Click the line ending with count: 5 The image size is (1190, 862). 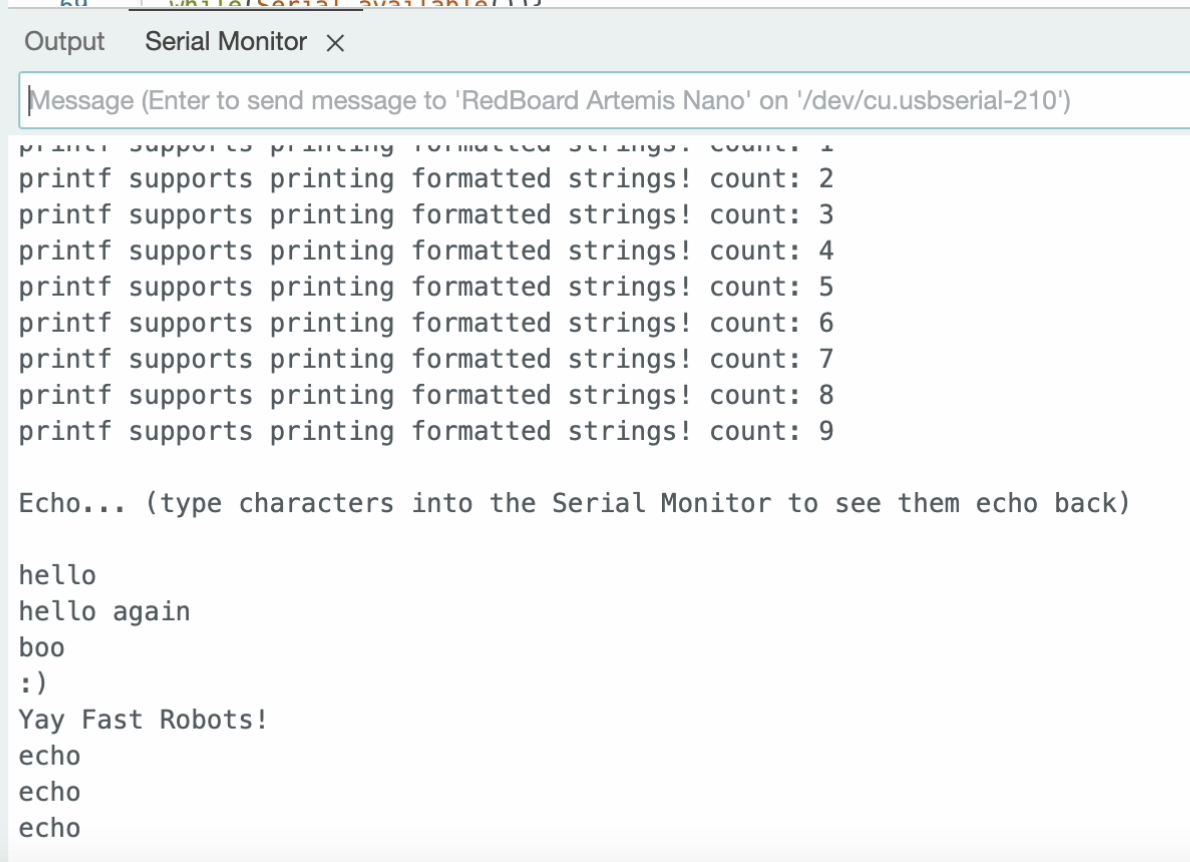[x=426, y=288]
